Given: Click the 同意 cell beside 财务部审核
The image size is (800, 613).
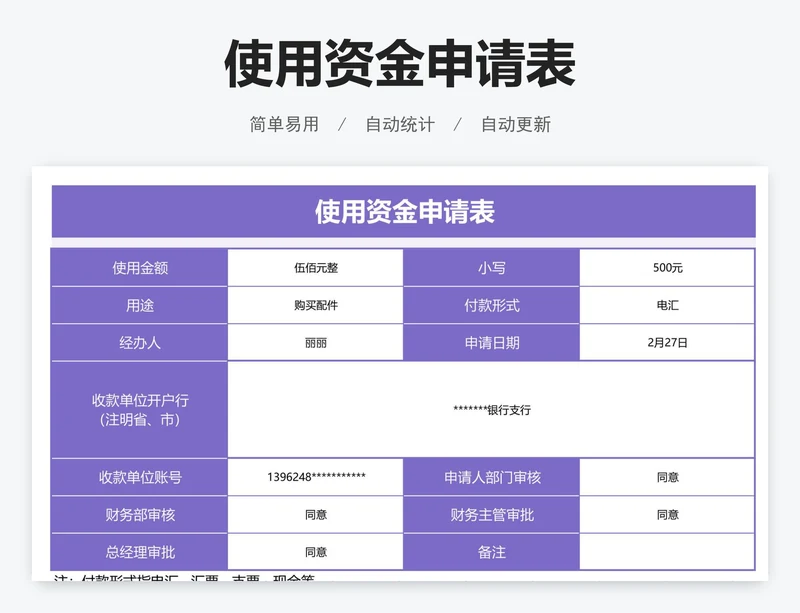Looking at the screenshot, I should pyautogui.click(x=316, y=513).
